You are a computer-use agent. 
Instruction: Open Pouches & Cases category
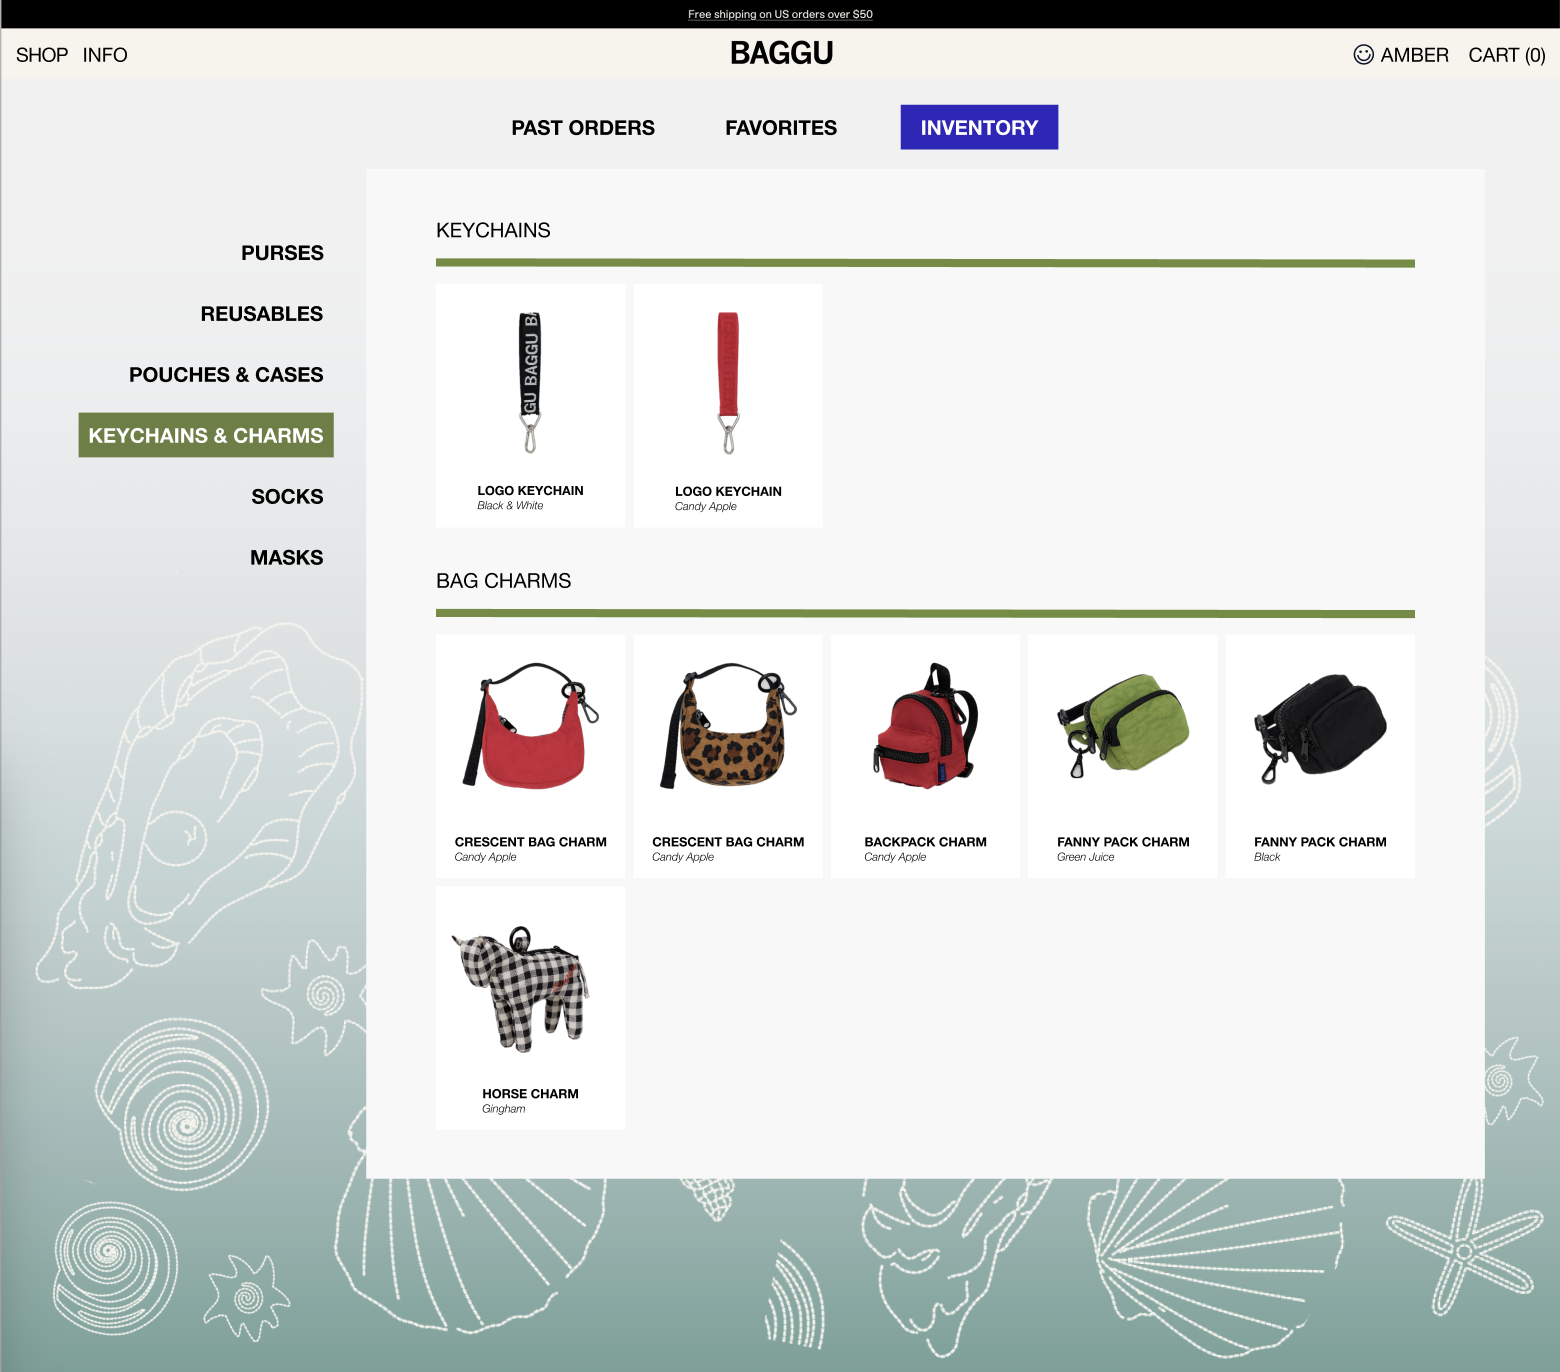point(226,375)
